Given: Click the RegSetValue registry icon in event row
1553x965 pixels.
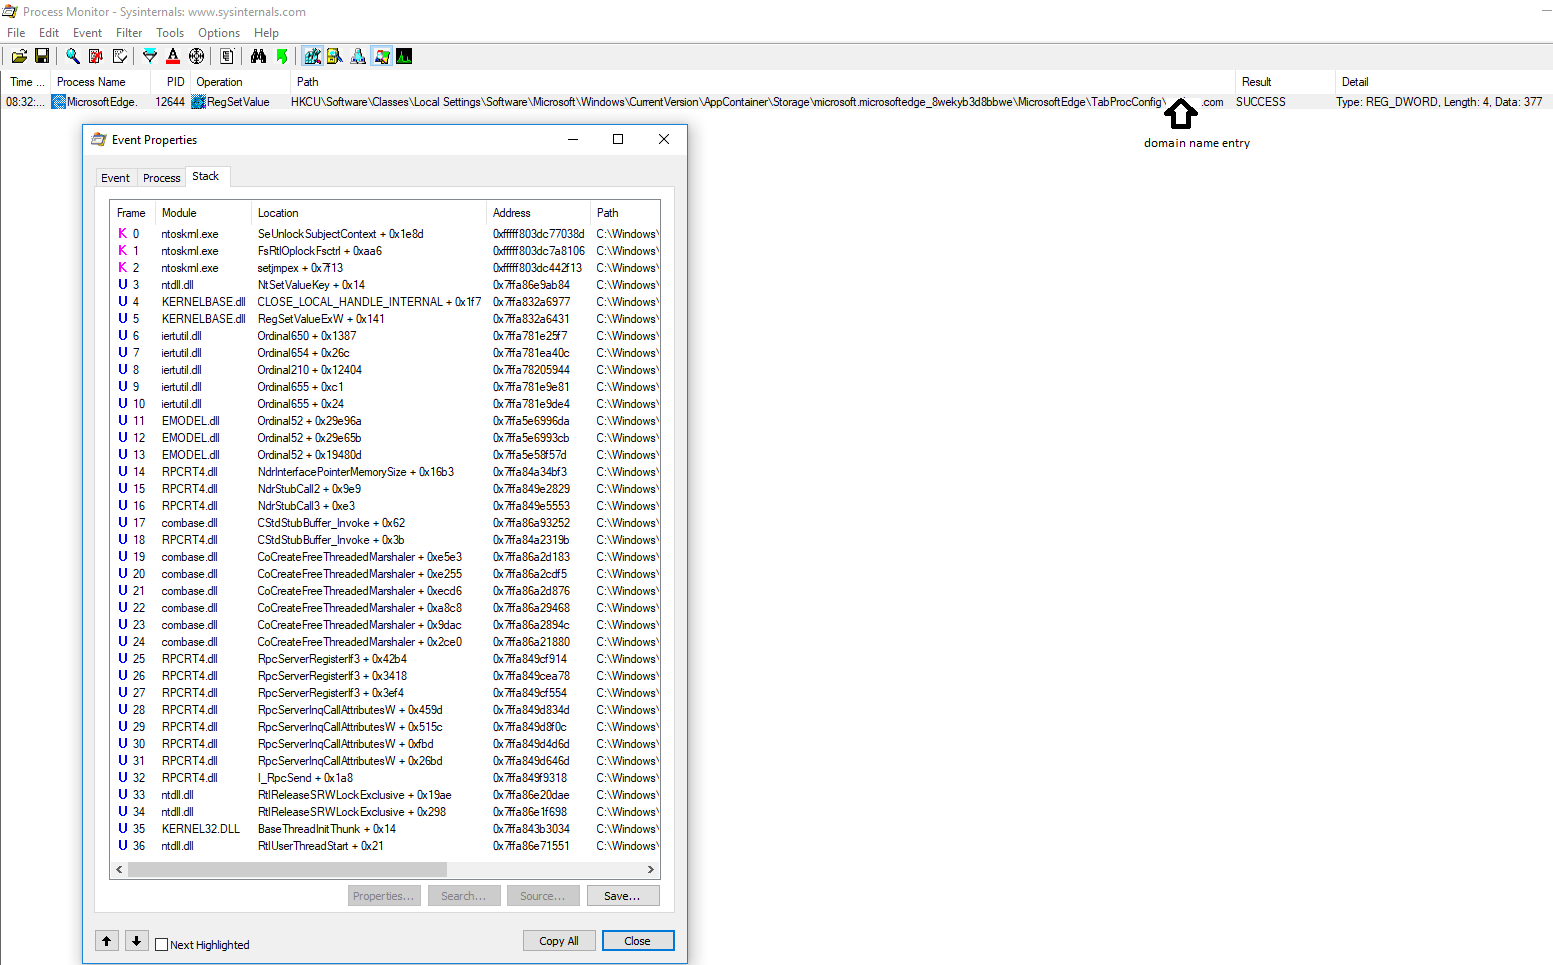Looking at the screenshot, I should point(198,102).
